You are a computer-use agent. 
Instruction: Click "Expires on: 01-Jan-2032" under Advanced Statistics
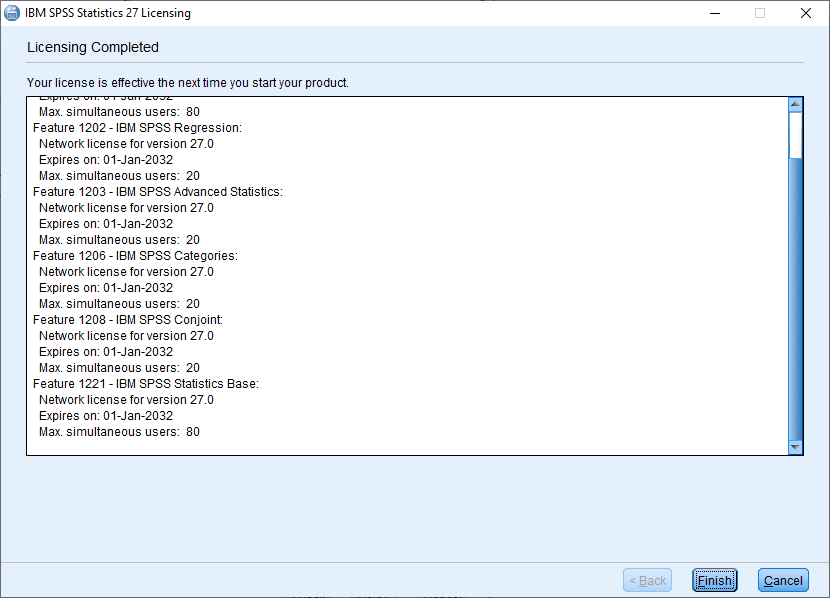pyautogui.click(x=106, y=224)
